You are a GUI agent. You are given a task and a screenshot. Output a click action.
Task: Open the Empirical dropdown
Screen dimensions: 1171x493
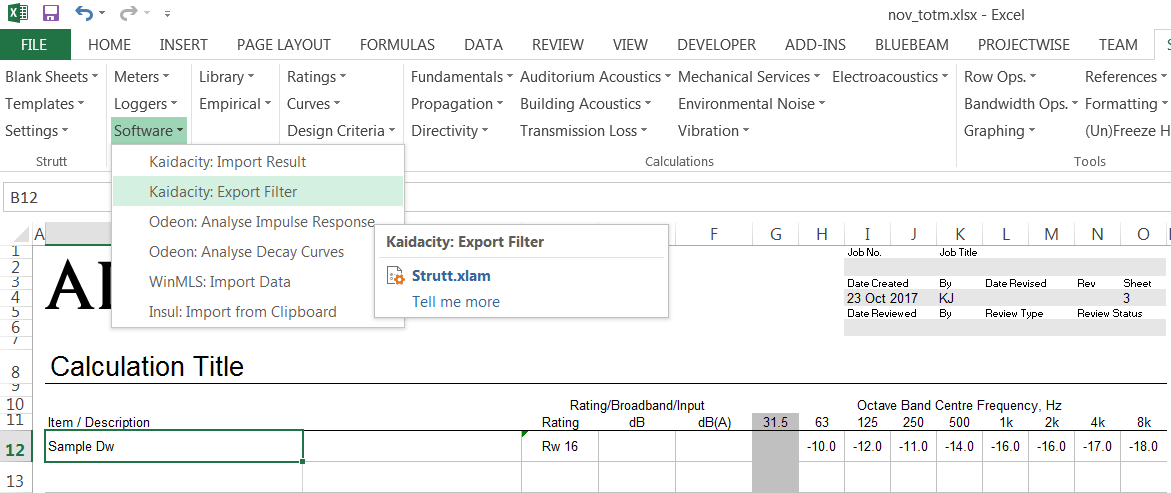235,104
